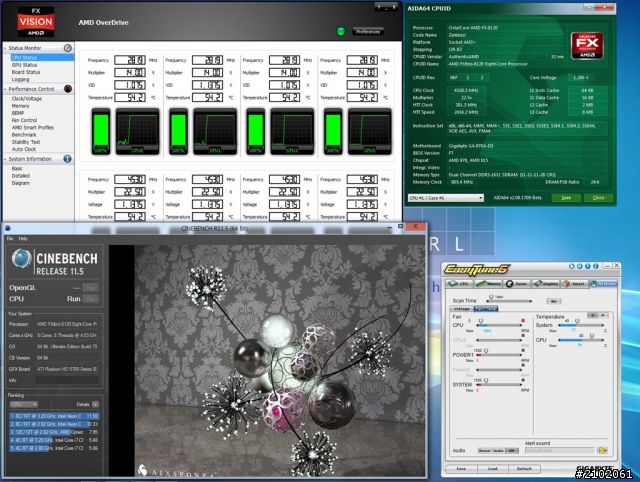Click the Cinebench globe logo
The image size is (640, 482).
[21, 259]
